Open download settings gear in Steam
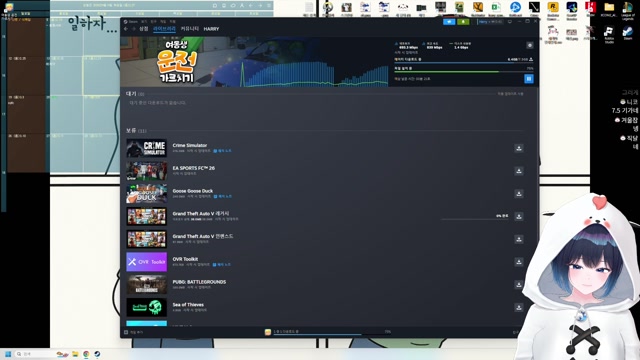640x360 pixels. point(529,45)
